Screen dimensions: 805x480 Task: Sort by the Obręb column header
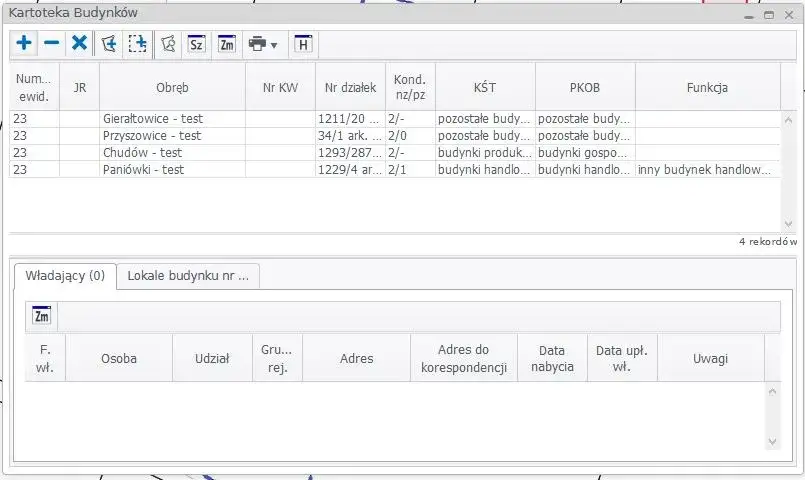[x=172, y=88]
